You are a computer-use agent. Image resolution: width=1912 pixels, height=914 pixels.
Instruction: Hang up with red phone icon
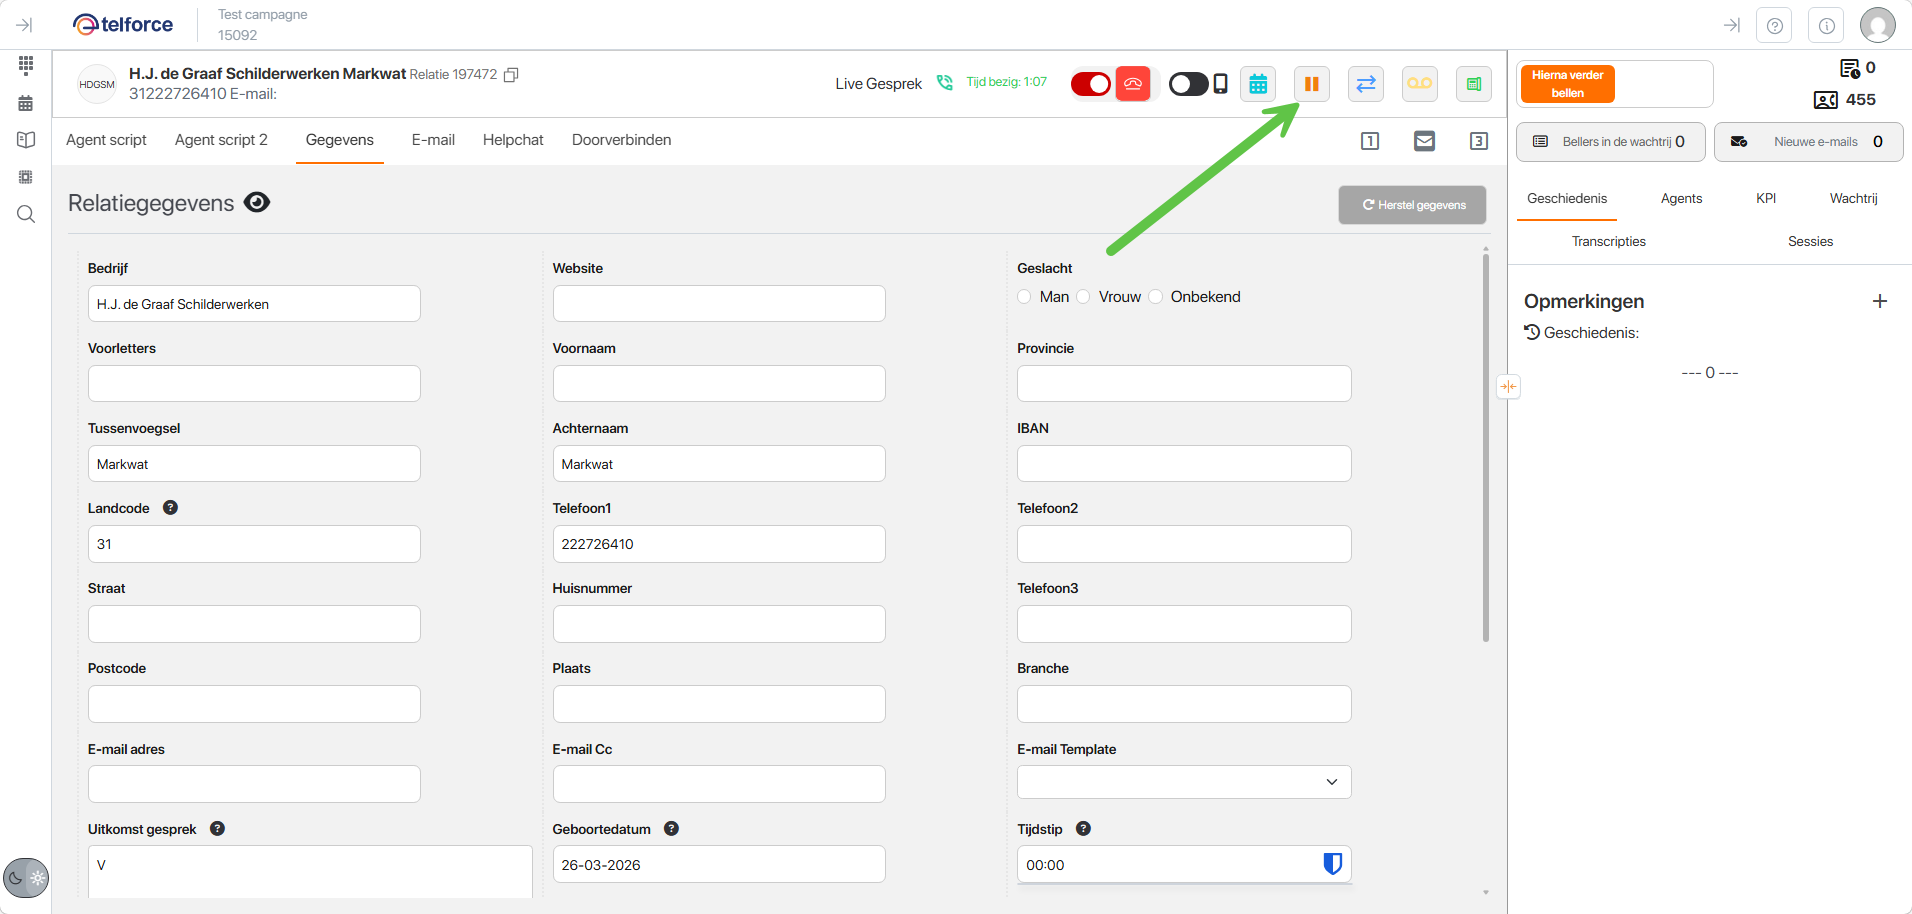[x=1133, y=84]
